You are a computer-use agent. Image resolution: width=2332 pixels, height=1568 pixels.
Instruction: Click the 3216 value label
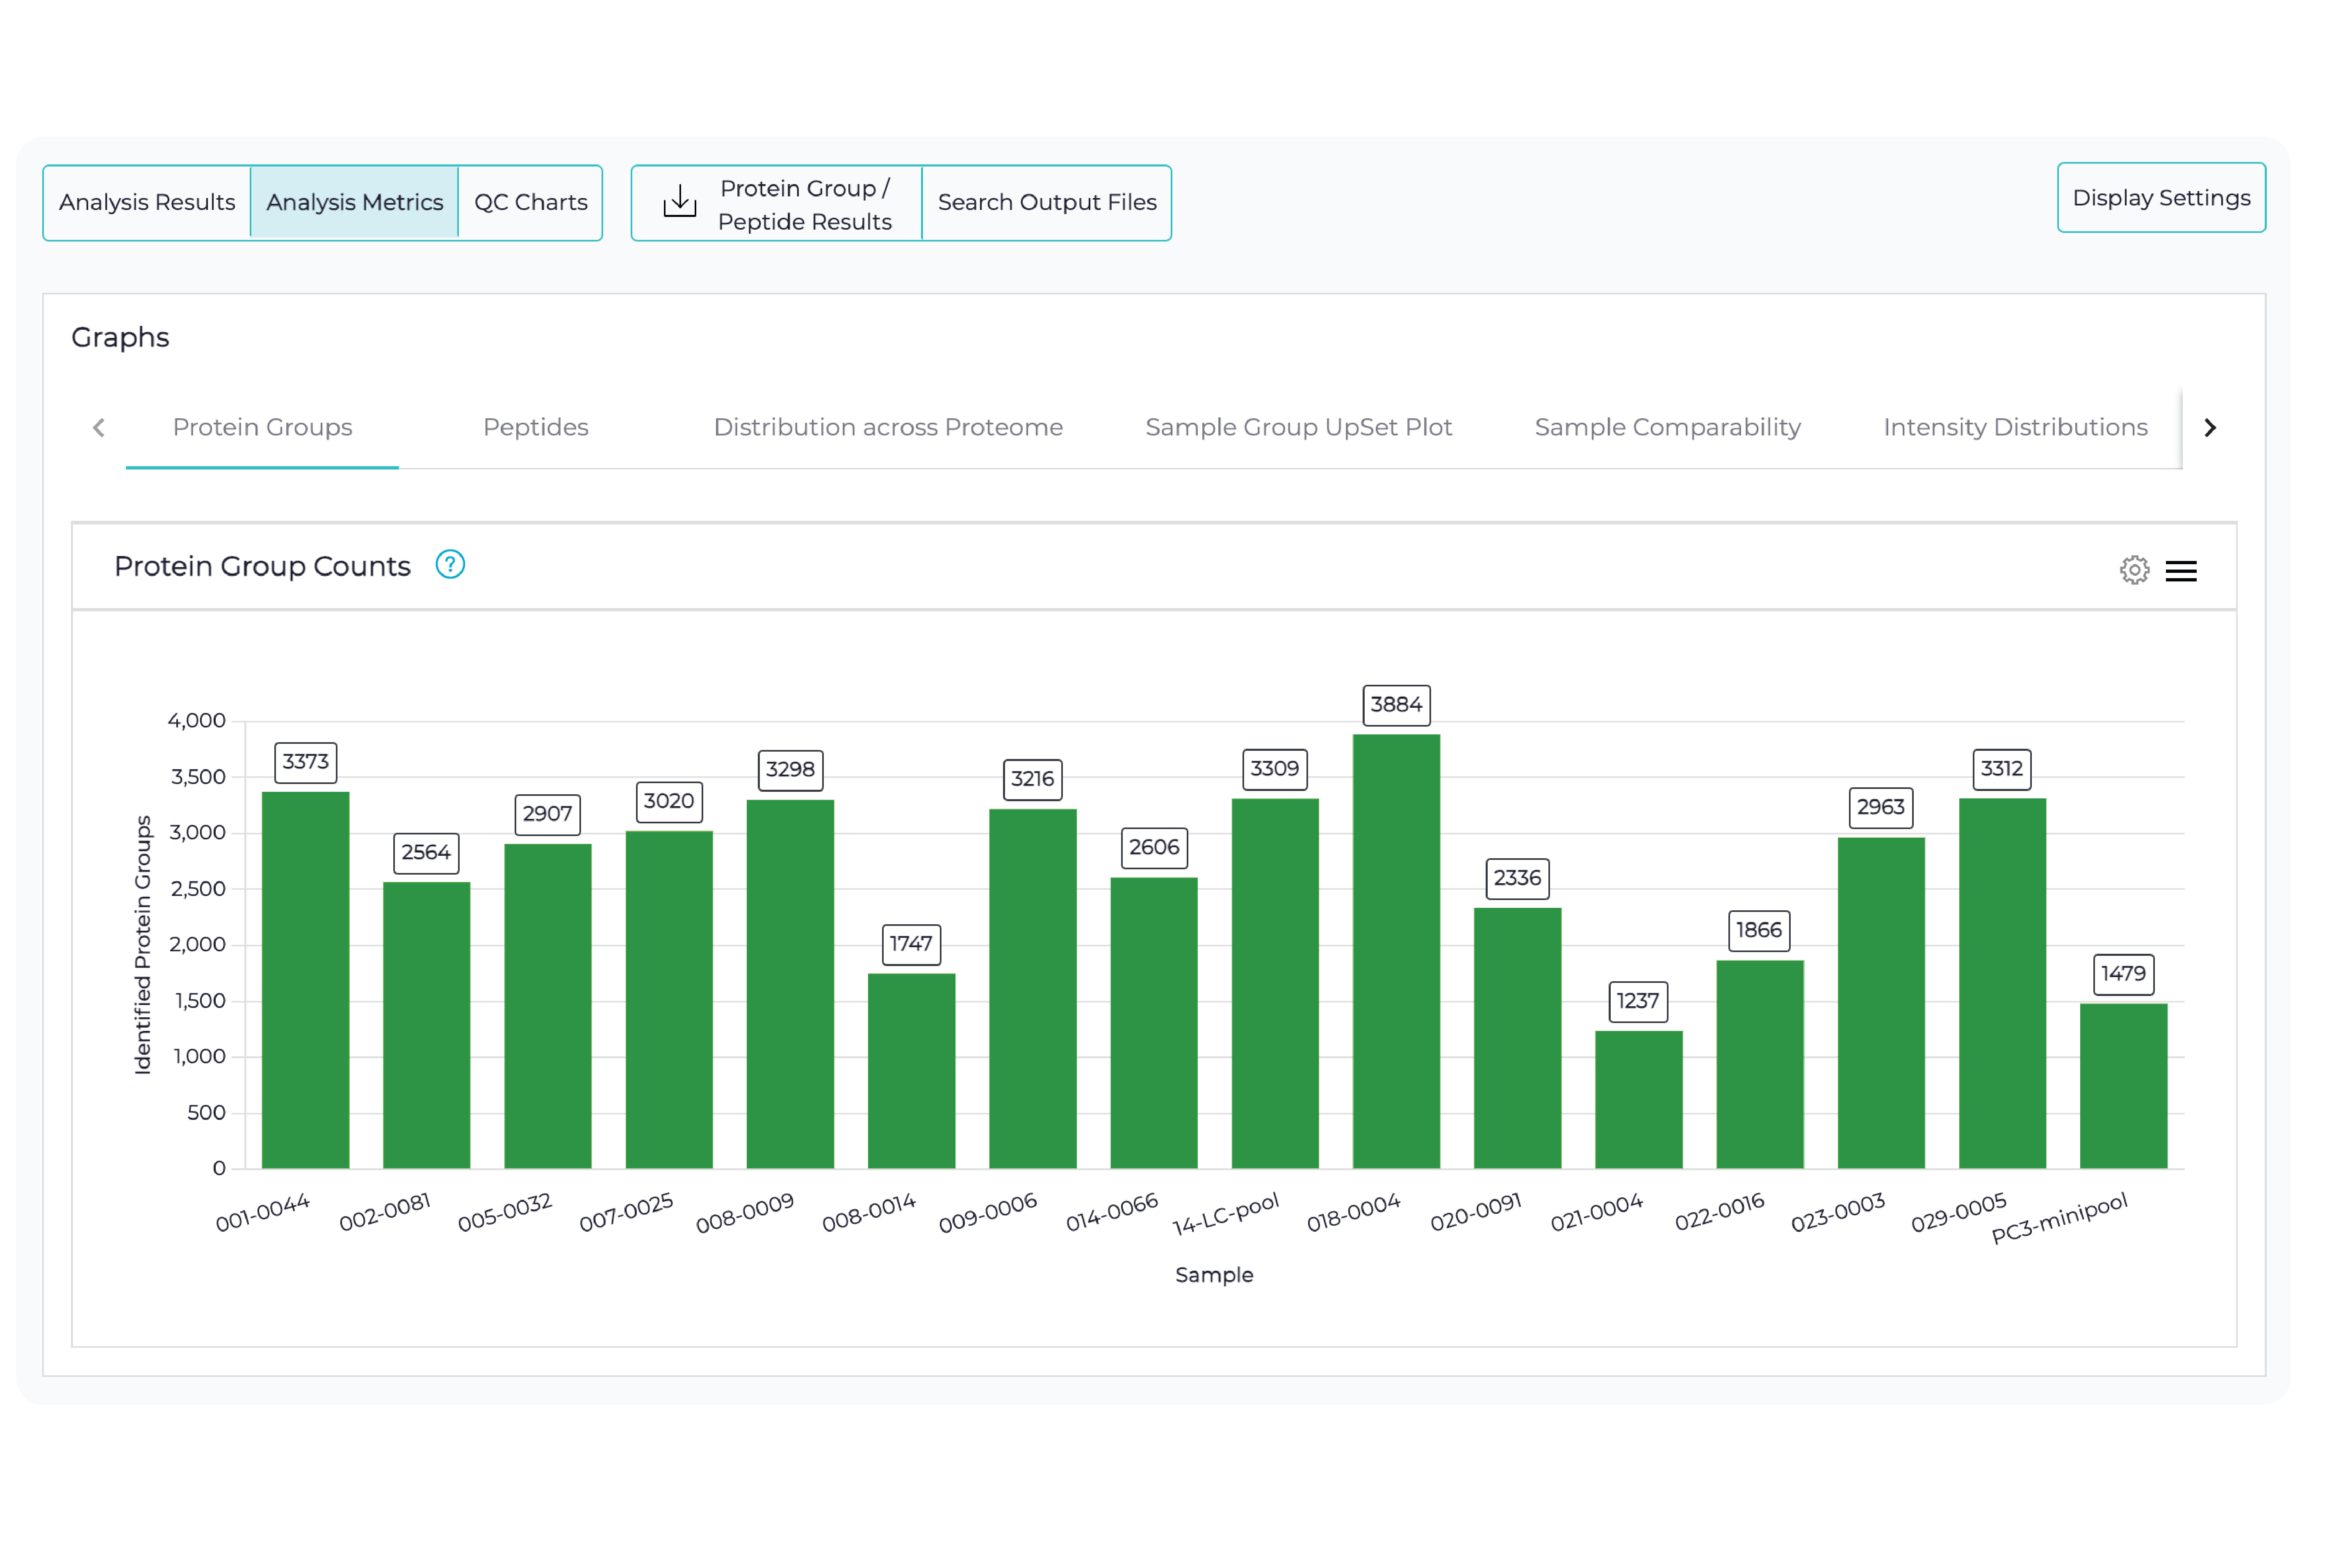point(1032,779)
